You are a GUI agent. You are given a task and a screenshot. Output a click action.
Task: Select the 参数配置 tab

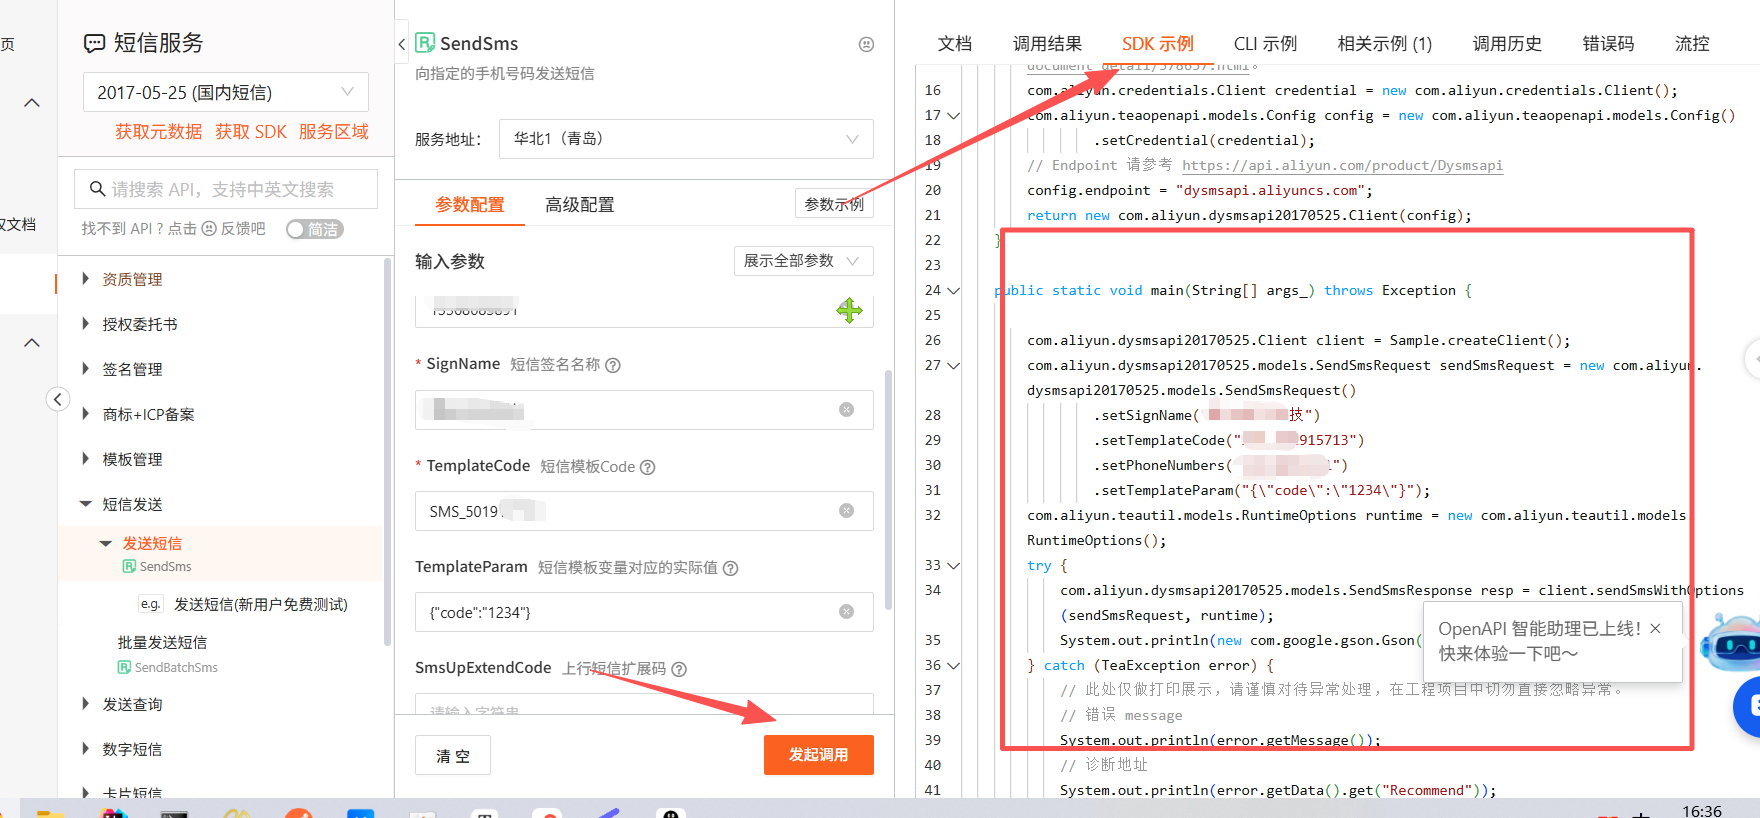[470, 205]
